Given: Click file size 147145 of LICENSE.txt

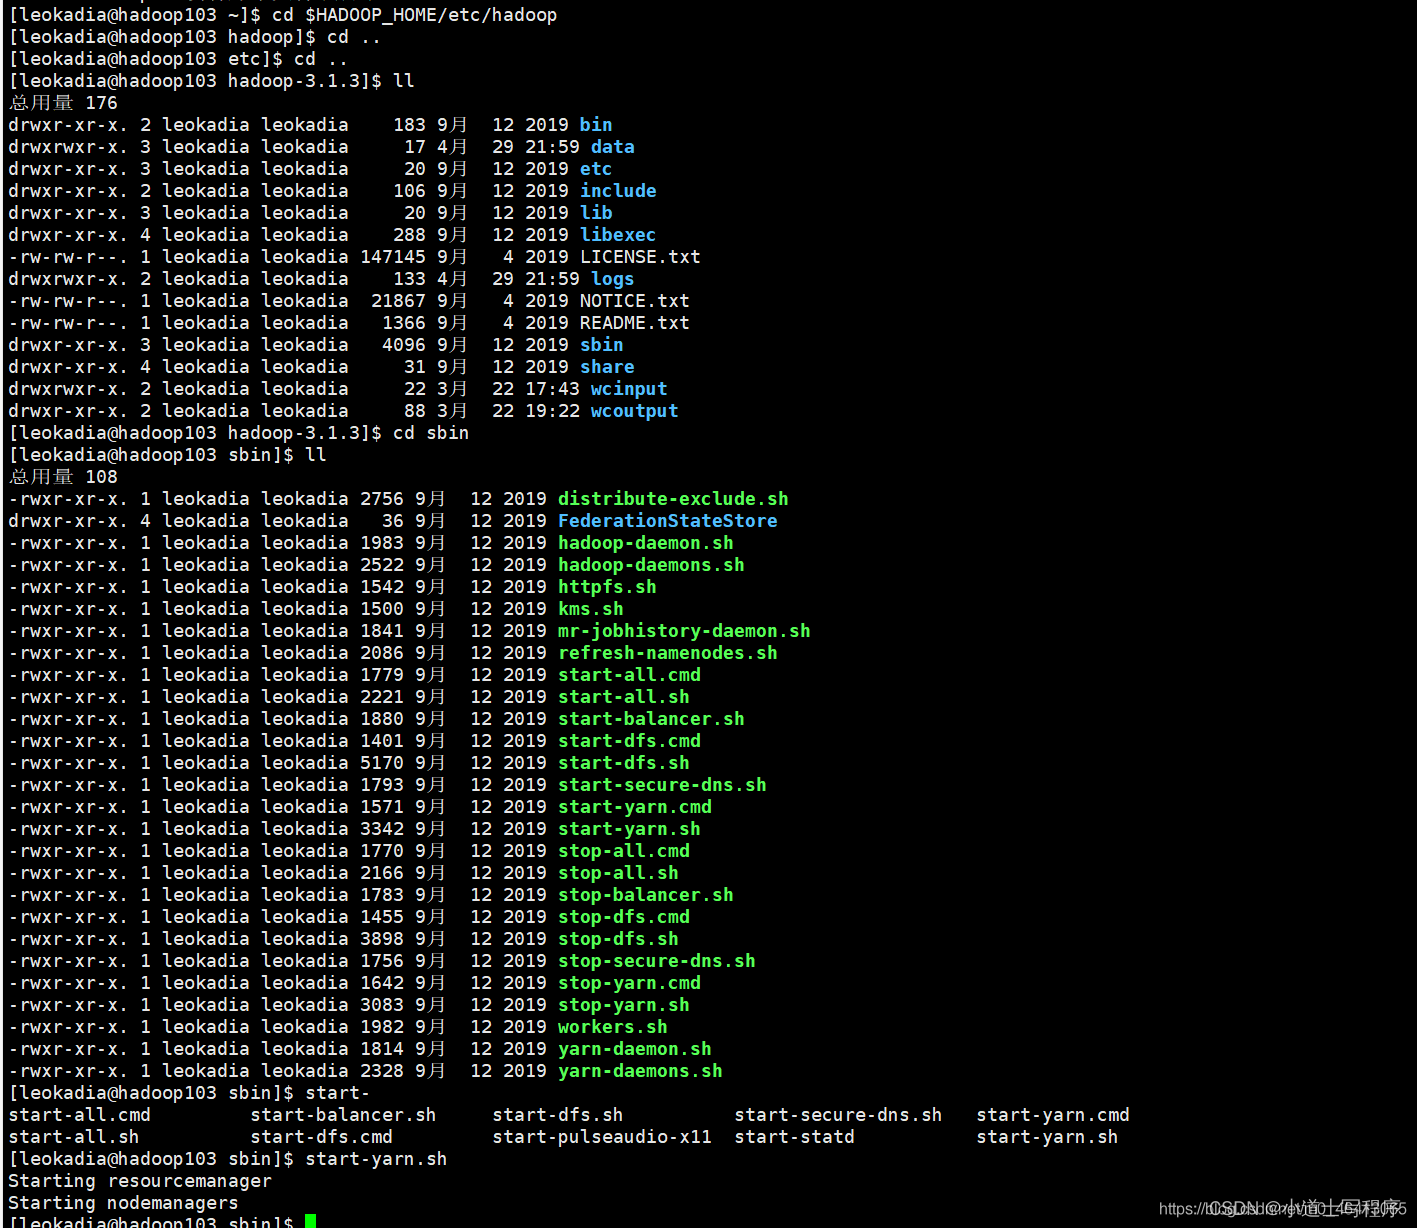Looking at the screenshot, I should click(393, 257).
